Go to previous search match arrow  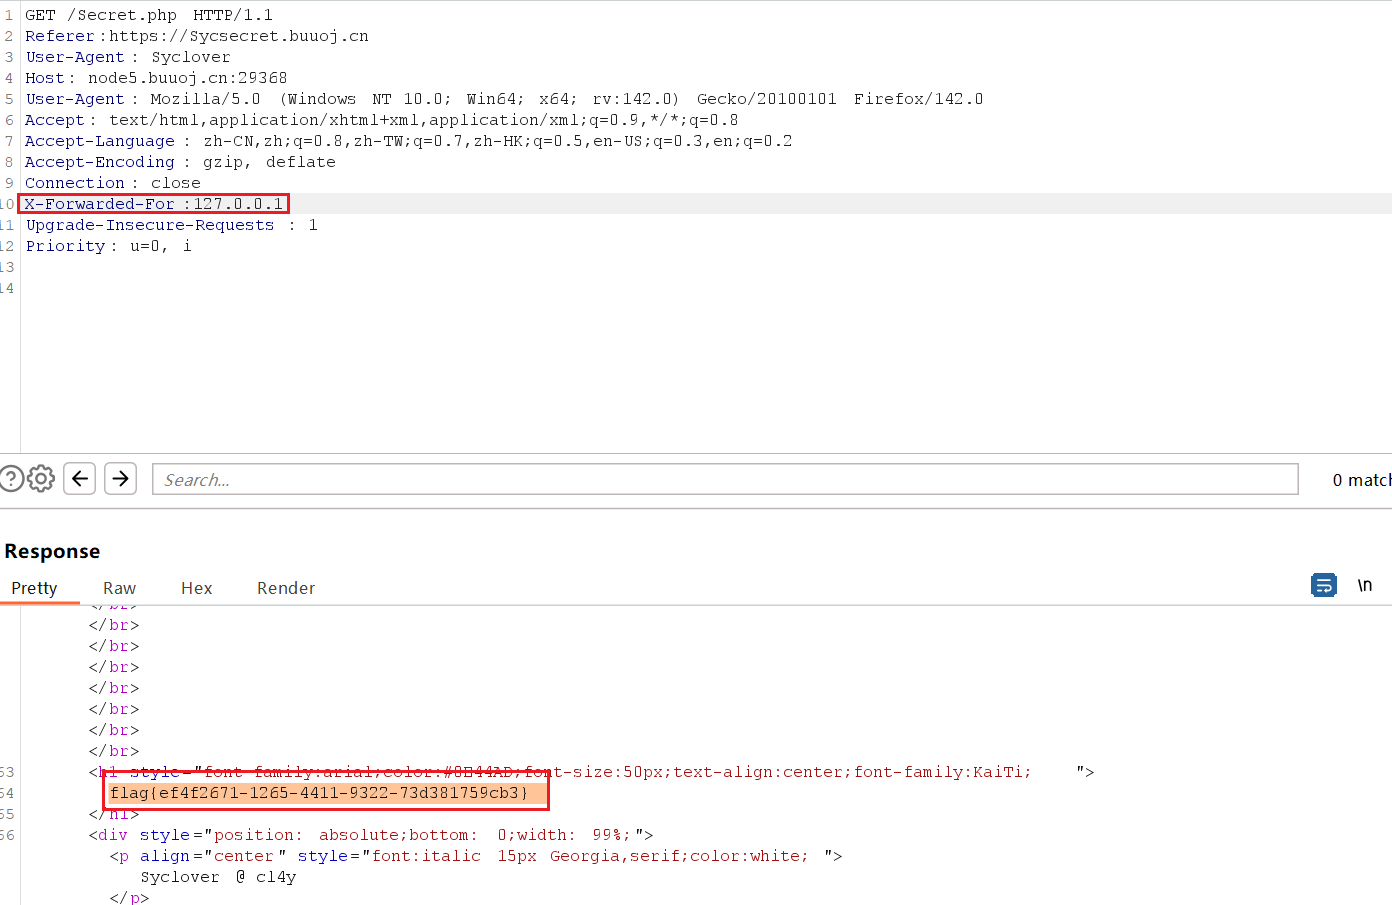tap(80, 479)
